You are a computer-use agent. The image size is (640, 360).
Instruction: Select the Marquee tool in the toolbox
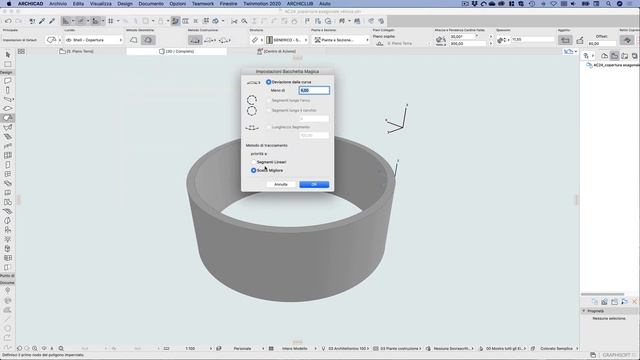point(8,64)
